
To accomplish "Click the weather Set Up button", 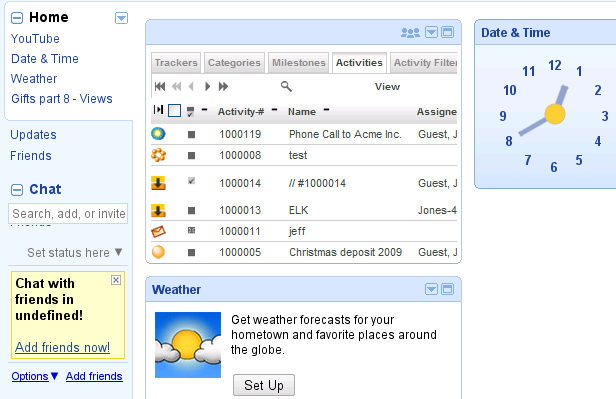I will [x=264, y=385].
